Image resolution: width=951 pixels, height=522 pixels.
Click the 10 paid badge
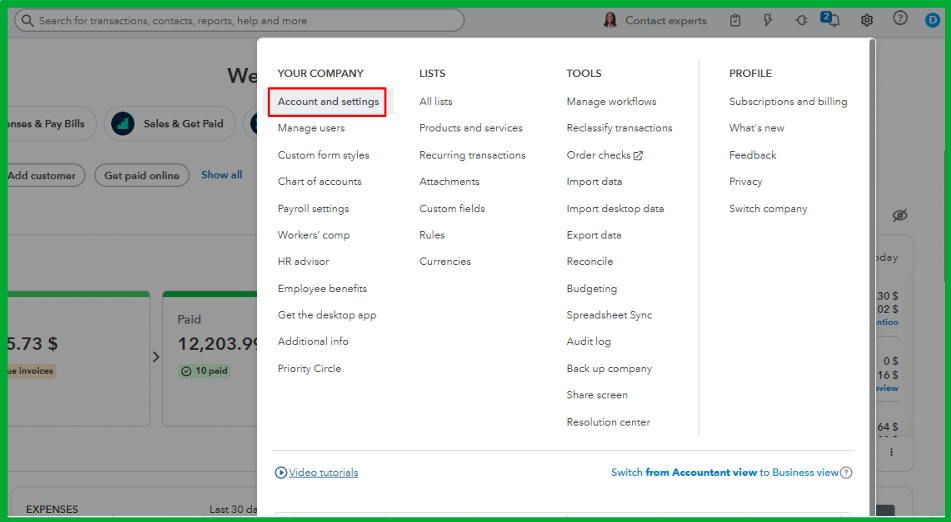204,370
